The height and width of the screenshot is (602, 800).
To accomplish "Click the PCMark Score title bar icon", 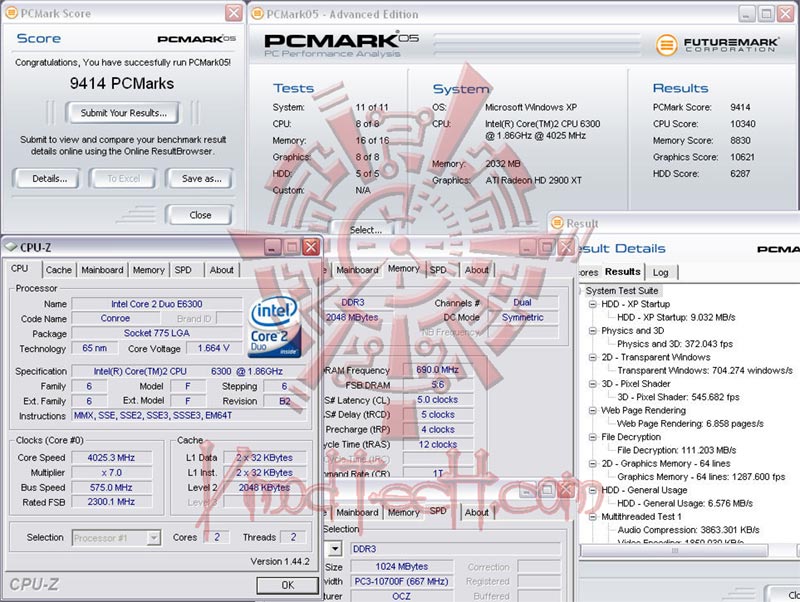I will (11, 13).
